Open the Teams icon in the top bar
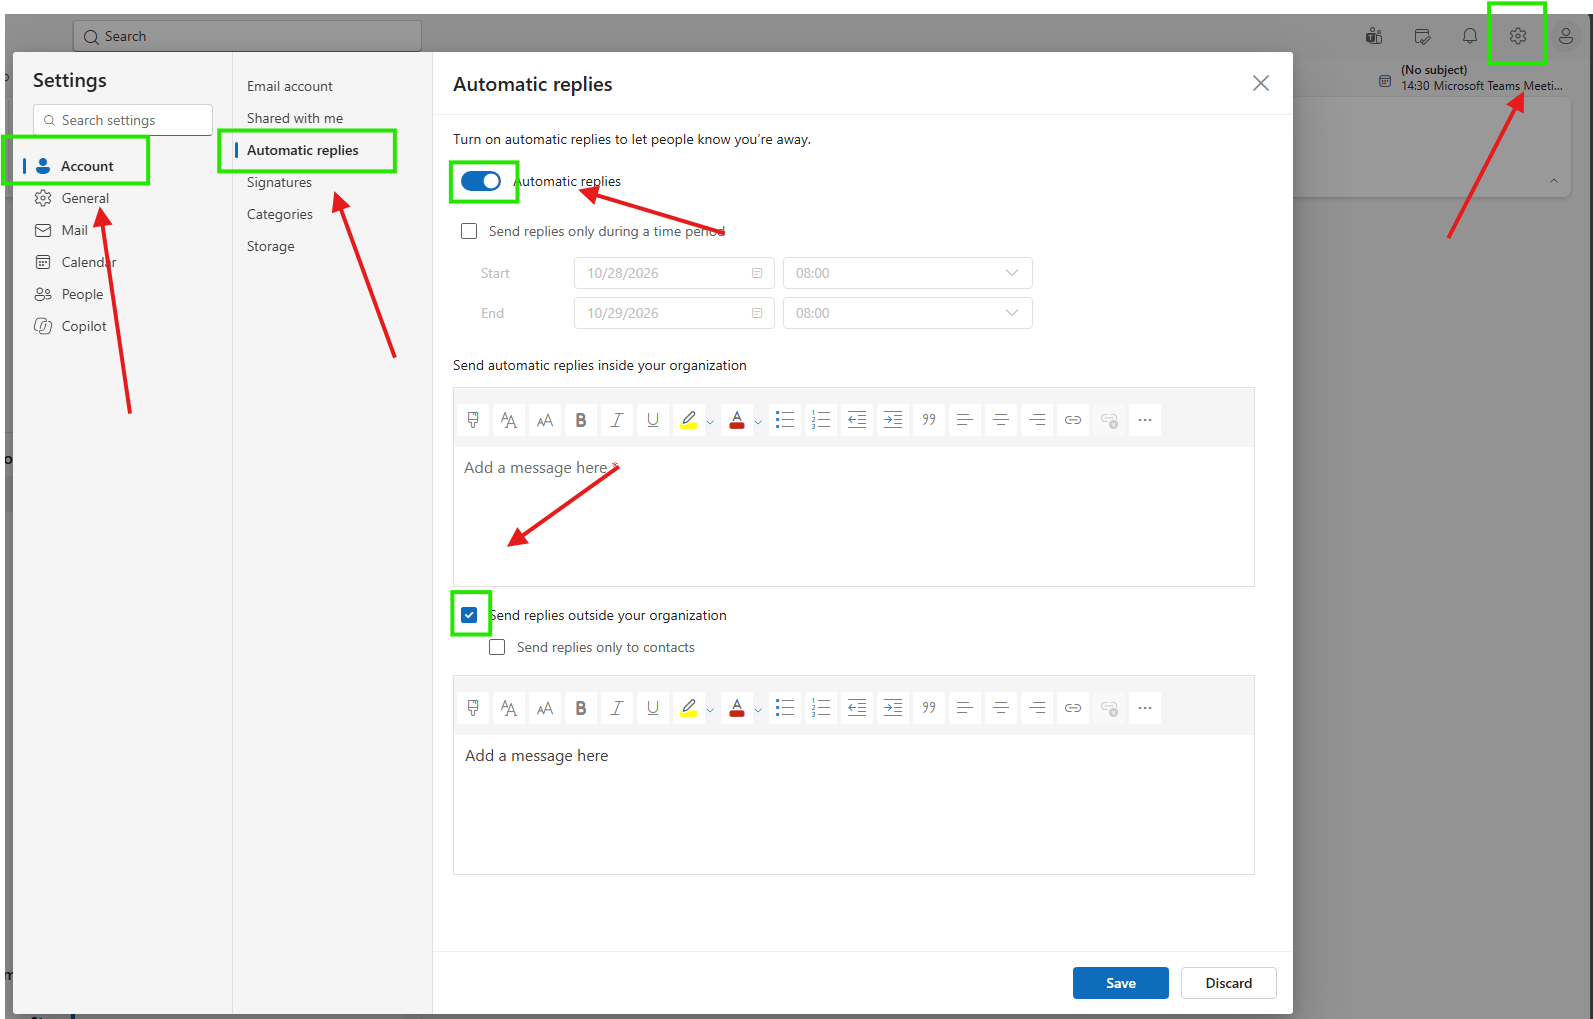Screen dimensions: 1593x1019 coord(1374,36)
